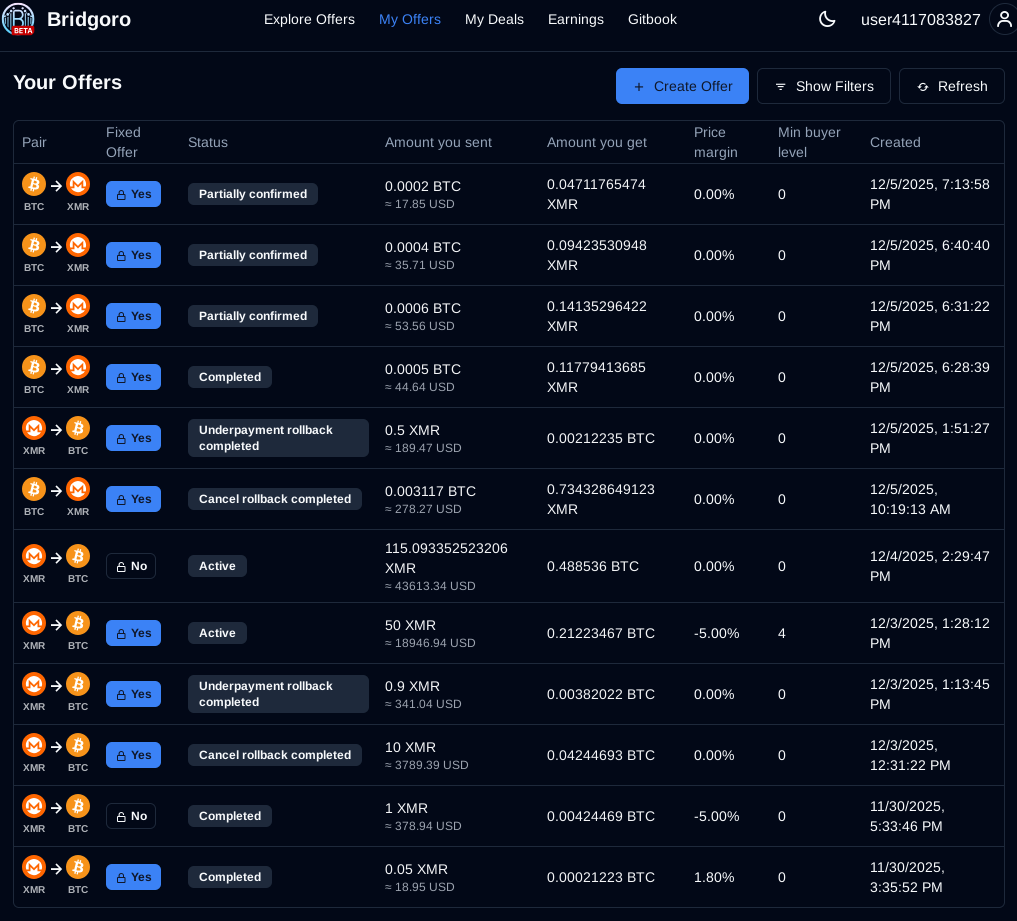Image resolution: width=1017 pixels, height=921 pixels.
Task: Click the Created column header
Action: pos(895,142)
